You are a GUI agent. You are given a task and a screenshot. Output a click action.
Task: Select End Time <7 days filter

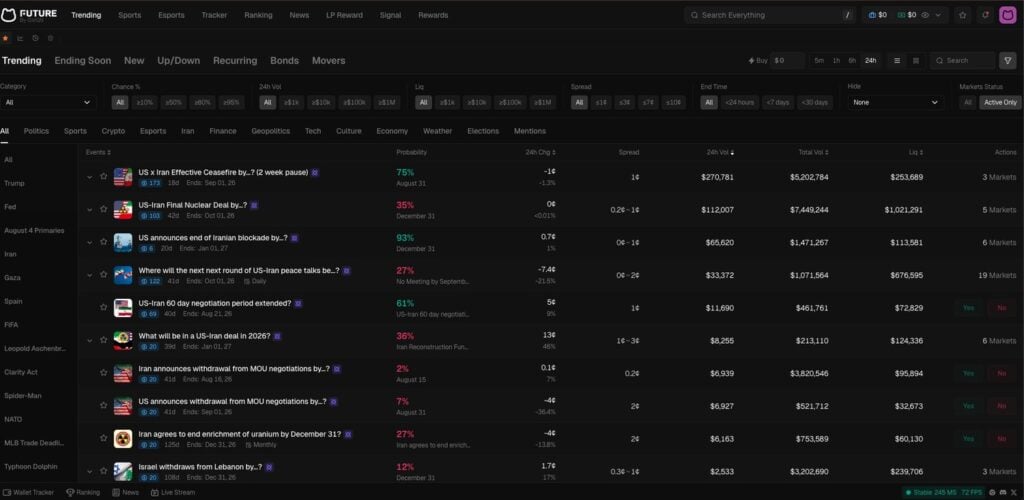778,102
